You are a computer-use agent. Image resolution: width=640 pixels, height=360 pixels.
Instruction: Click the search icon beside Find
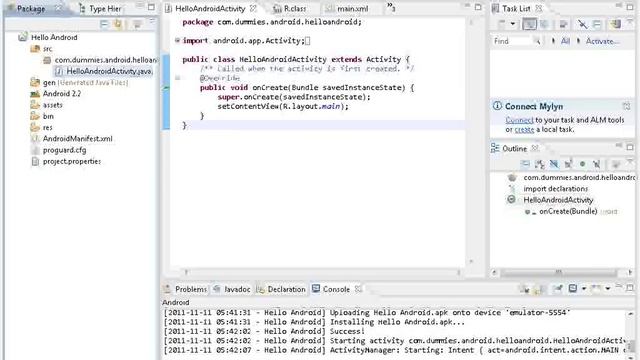537,41
